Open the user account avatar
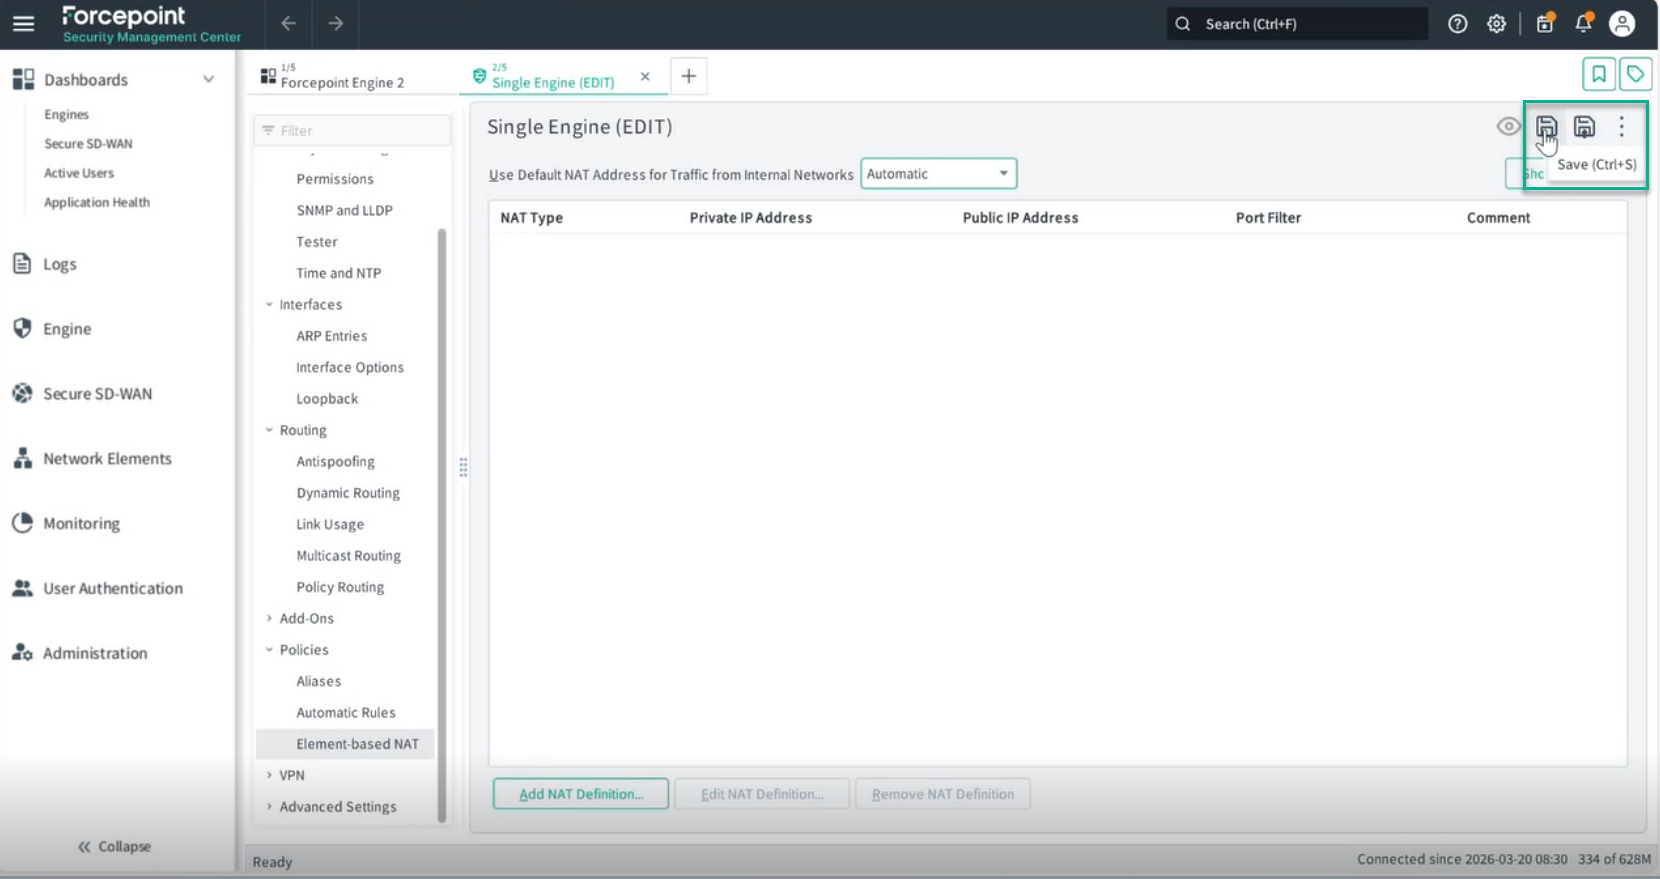The width and height of the screenshot is (1660, 879). pyautogui.click(x=1622, y=24)
